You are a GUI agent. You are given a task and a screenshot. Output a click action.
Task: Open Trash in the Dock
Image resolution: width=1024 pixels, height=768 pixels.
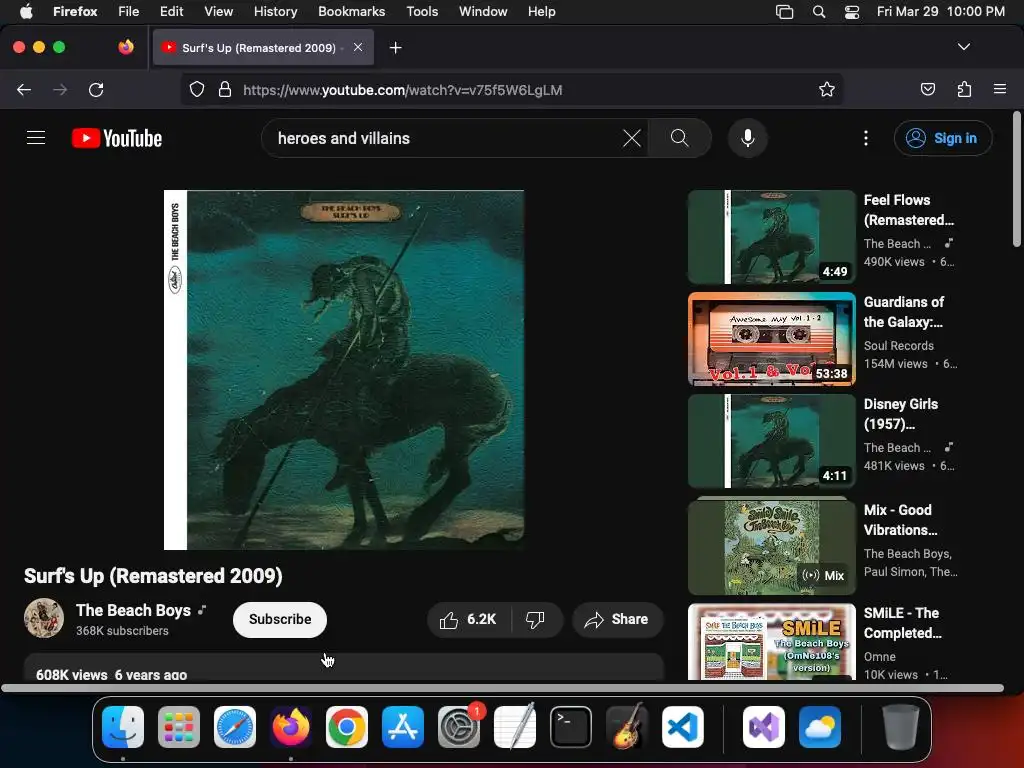coord(901,727)
